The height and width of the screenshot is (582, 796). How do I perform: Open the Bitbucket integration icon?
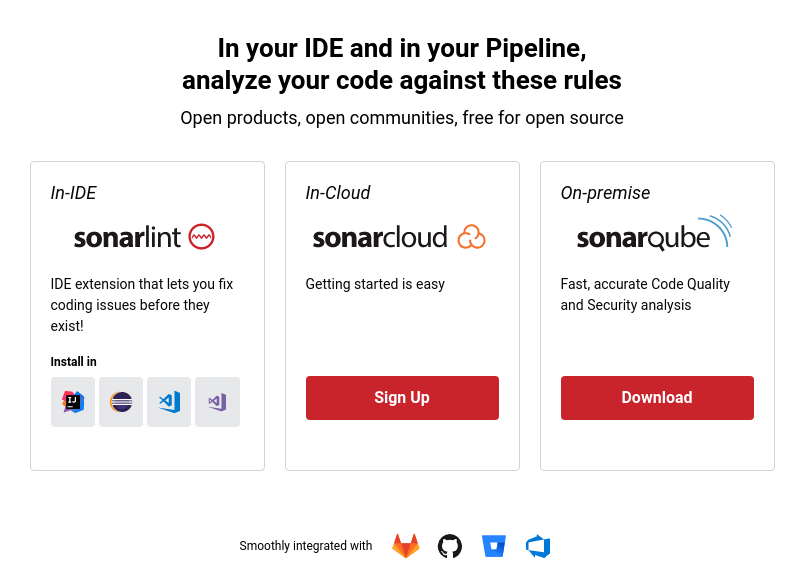[494, 546]
